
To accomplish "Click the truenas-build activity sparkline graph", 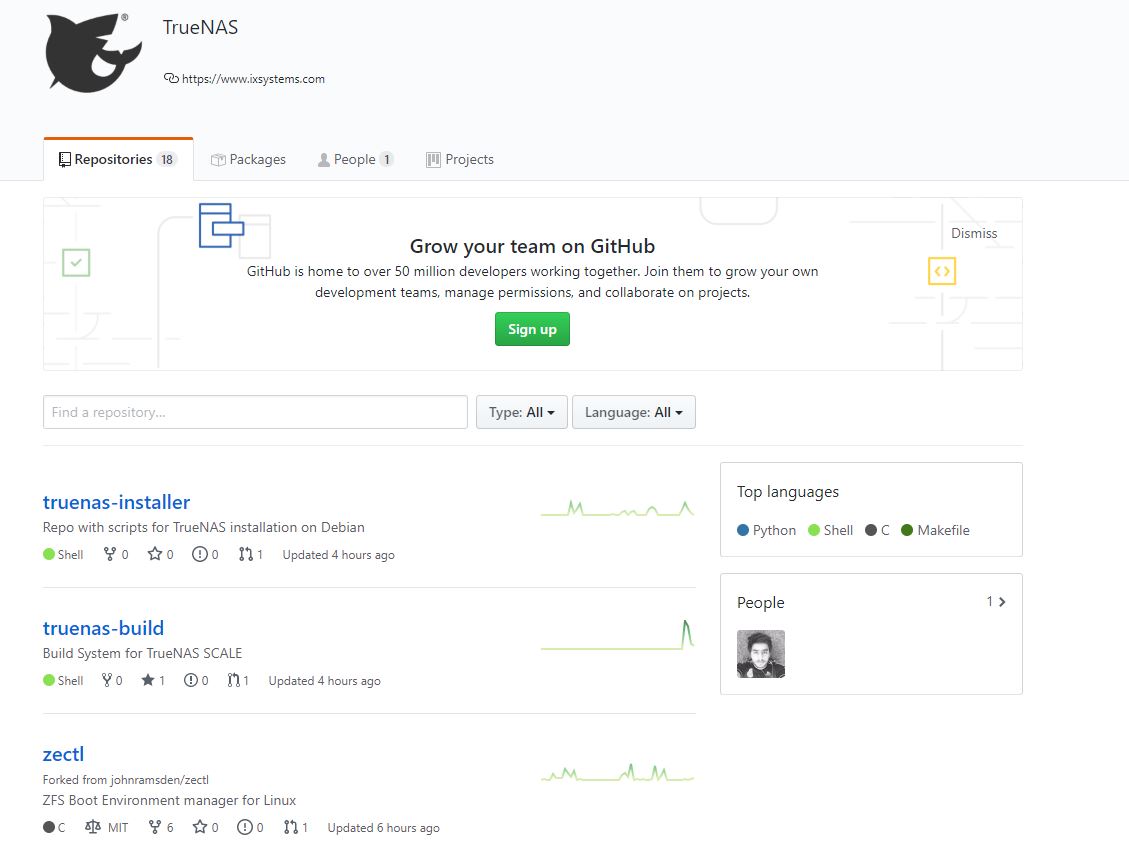I will click(617, 634).
